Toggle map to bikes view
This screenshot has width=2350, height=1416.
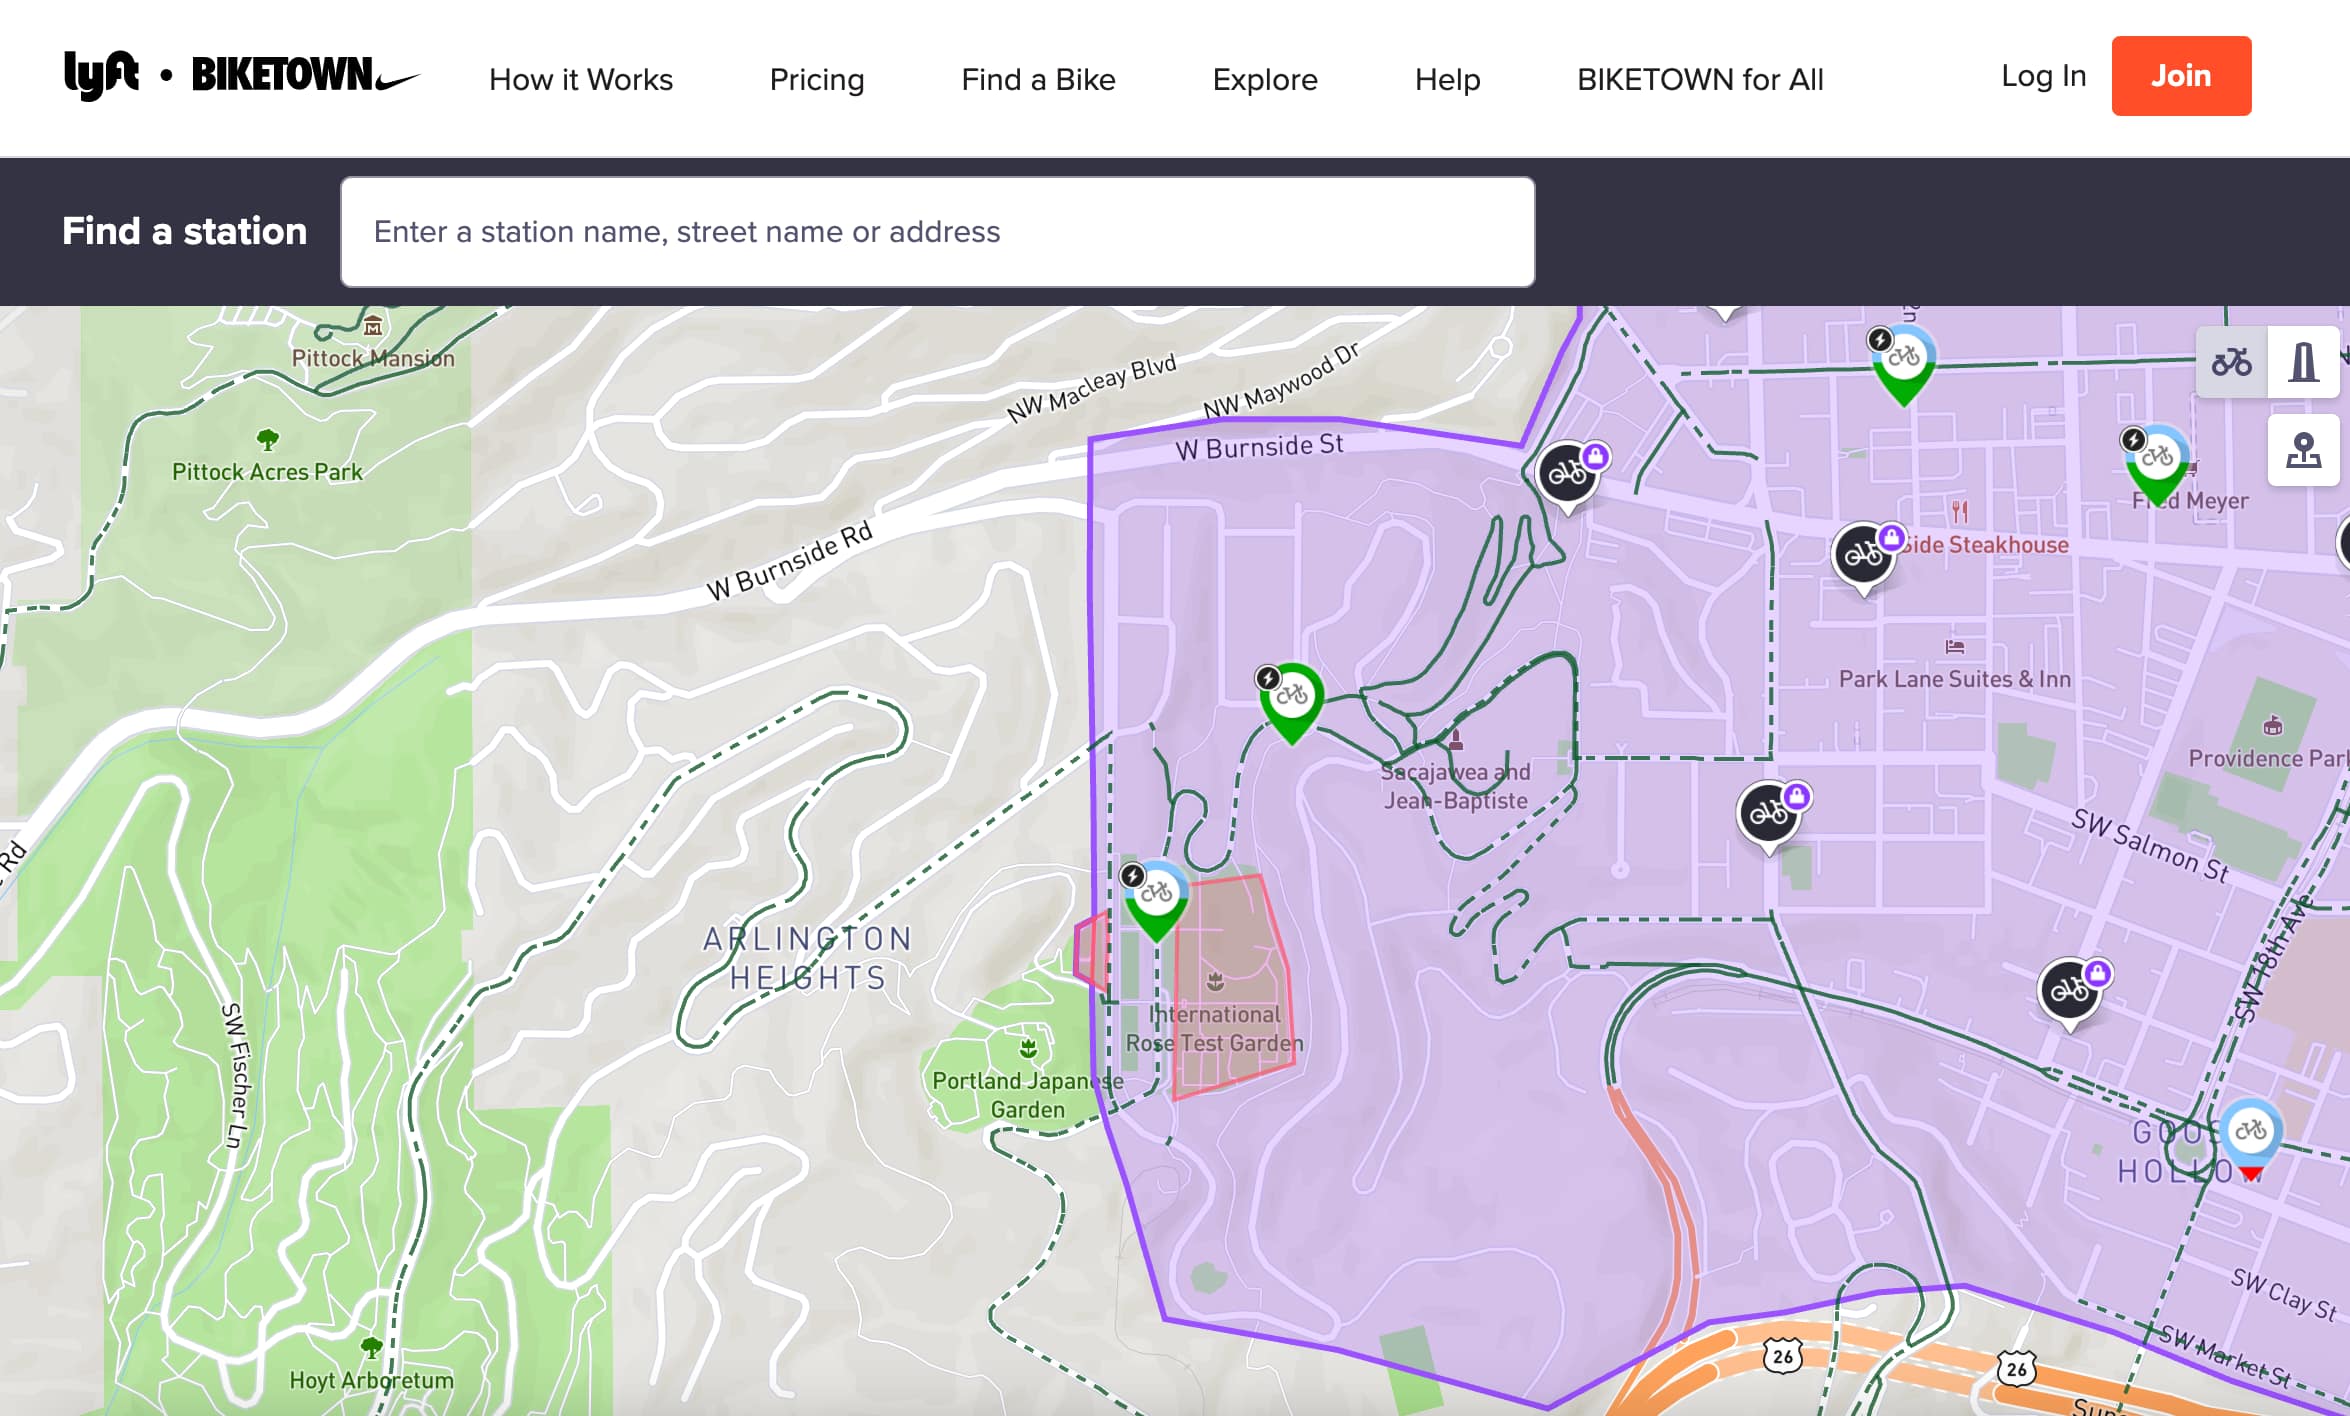tap(2231, 362)
